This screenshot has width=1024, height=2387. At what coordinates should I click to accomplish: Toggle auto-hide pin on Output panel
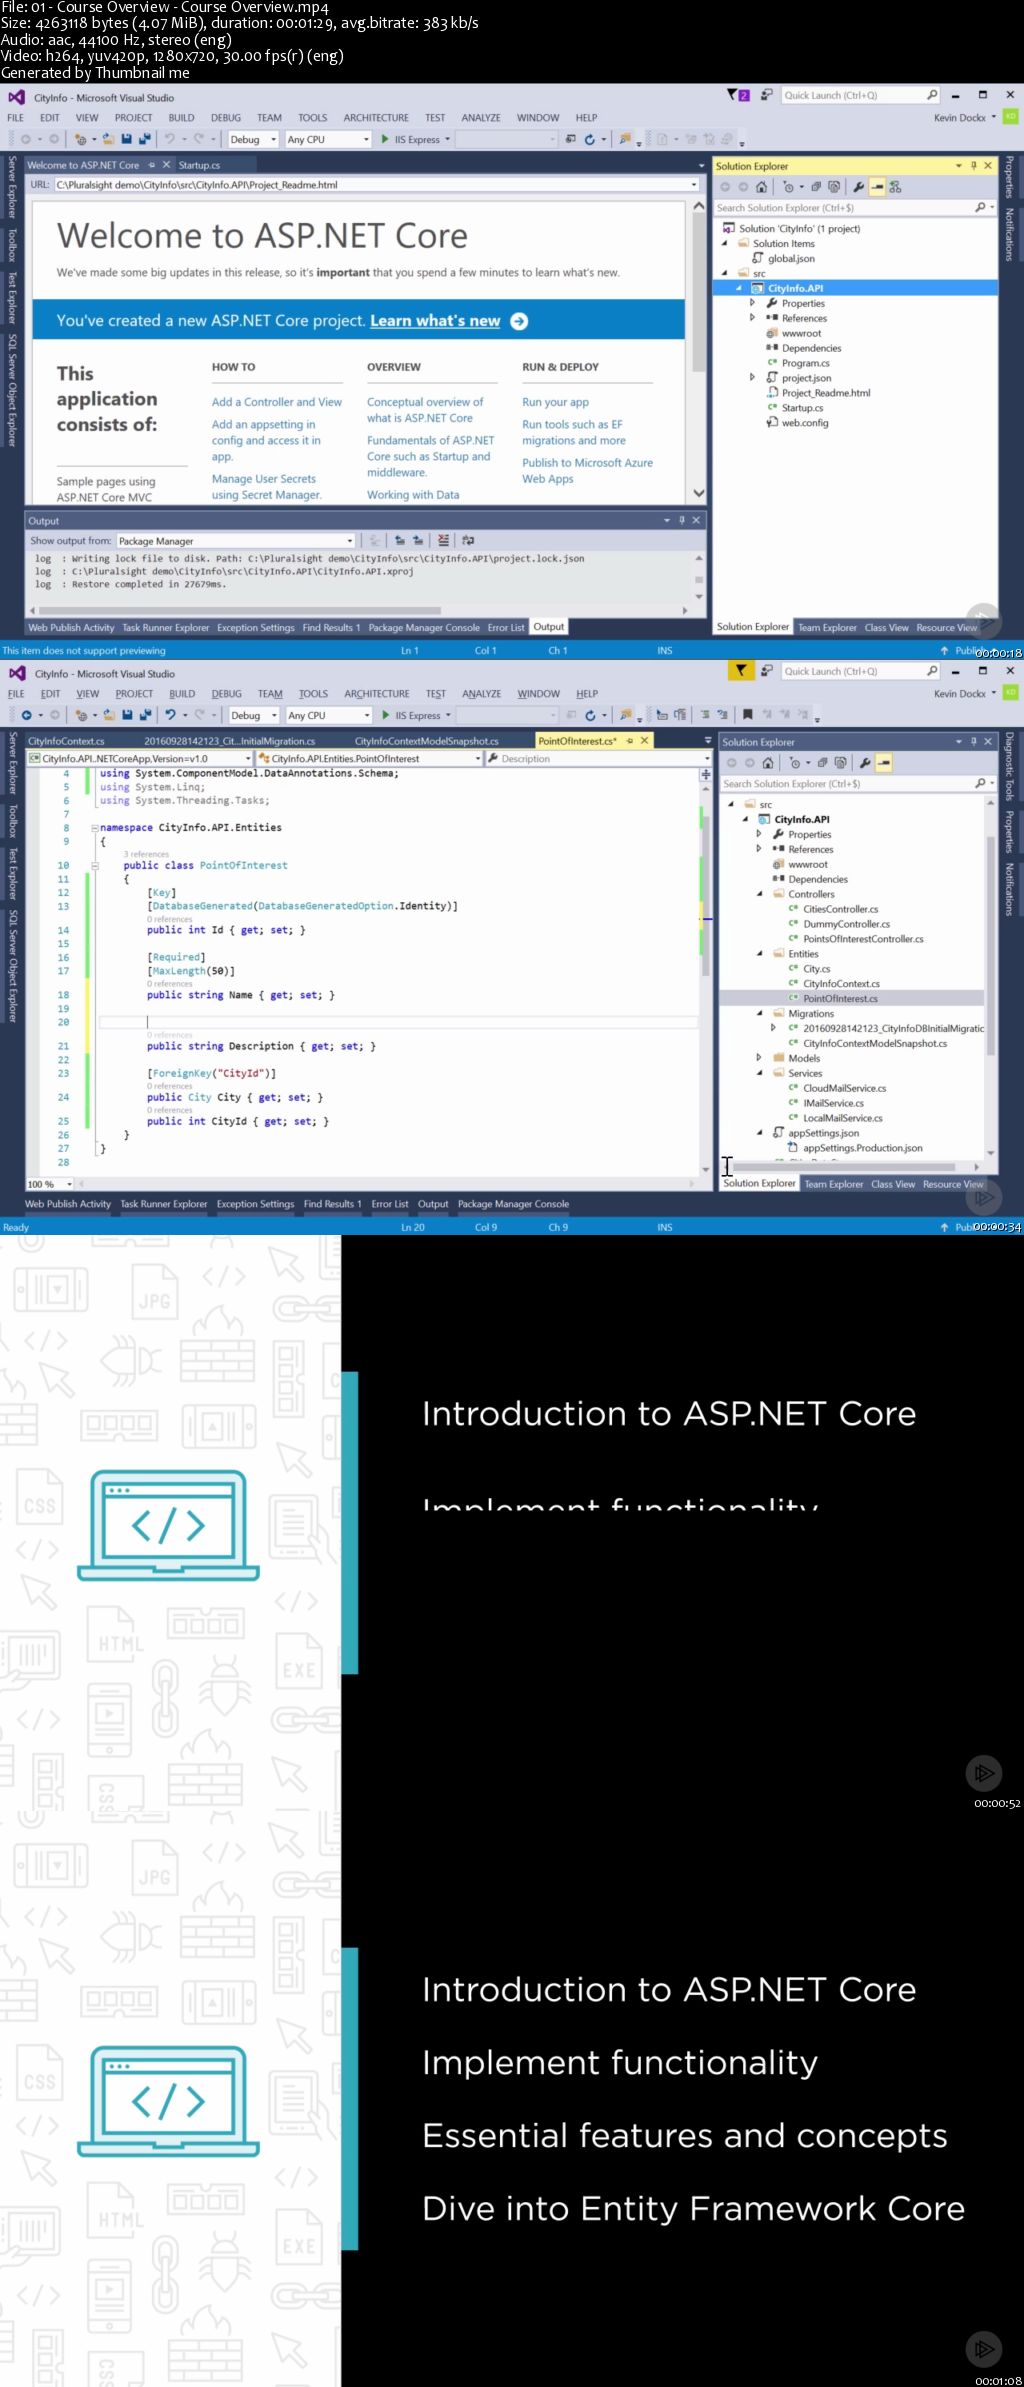tap(682, 520)
